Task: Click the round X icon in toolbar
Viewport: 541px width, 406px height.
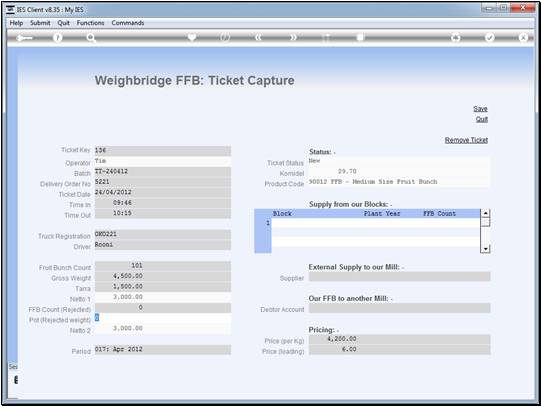Action: [523, 37]
